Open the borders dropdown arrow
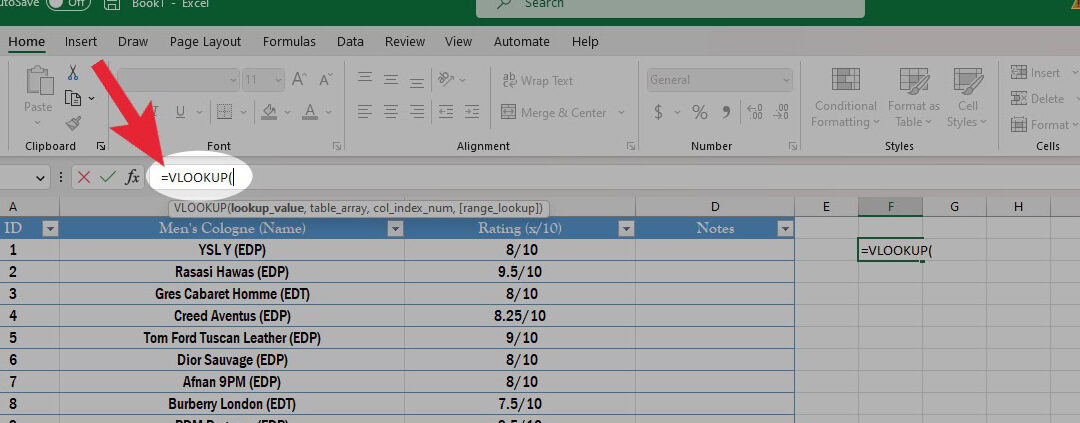The image size is (1080, 423). pyautogui.click(x=242, y=112)
